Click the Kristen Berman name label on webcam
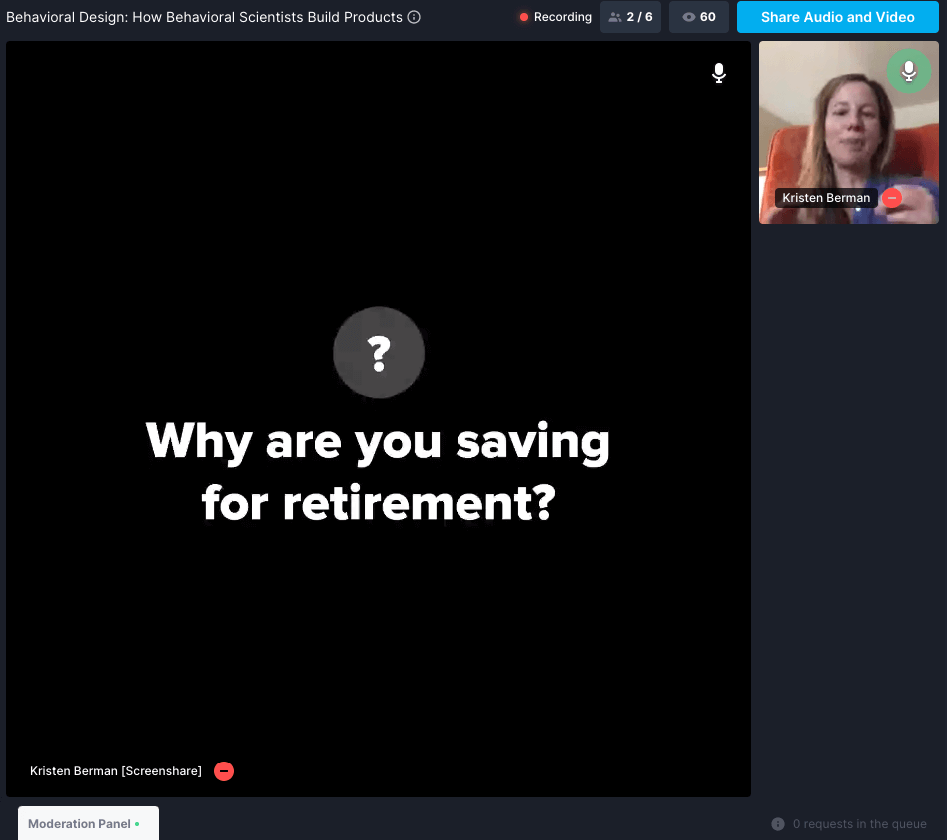This screenshot has width=947, height=840. (x=826, y=198)
